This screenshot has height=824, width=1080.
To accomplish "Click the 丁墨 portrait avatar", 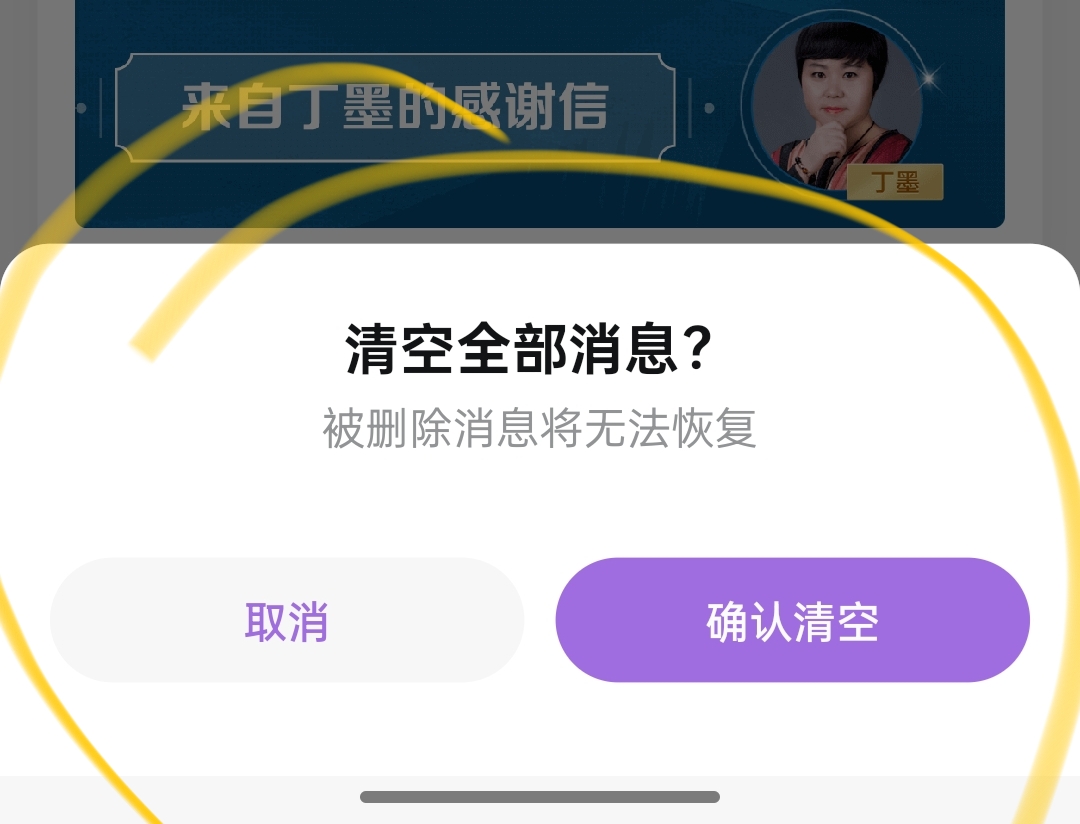I will (x=836, y=105).
